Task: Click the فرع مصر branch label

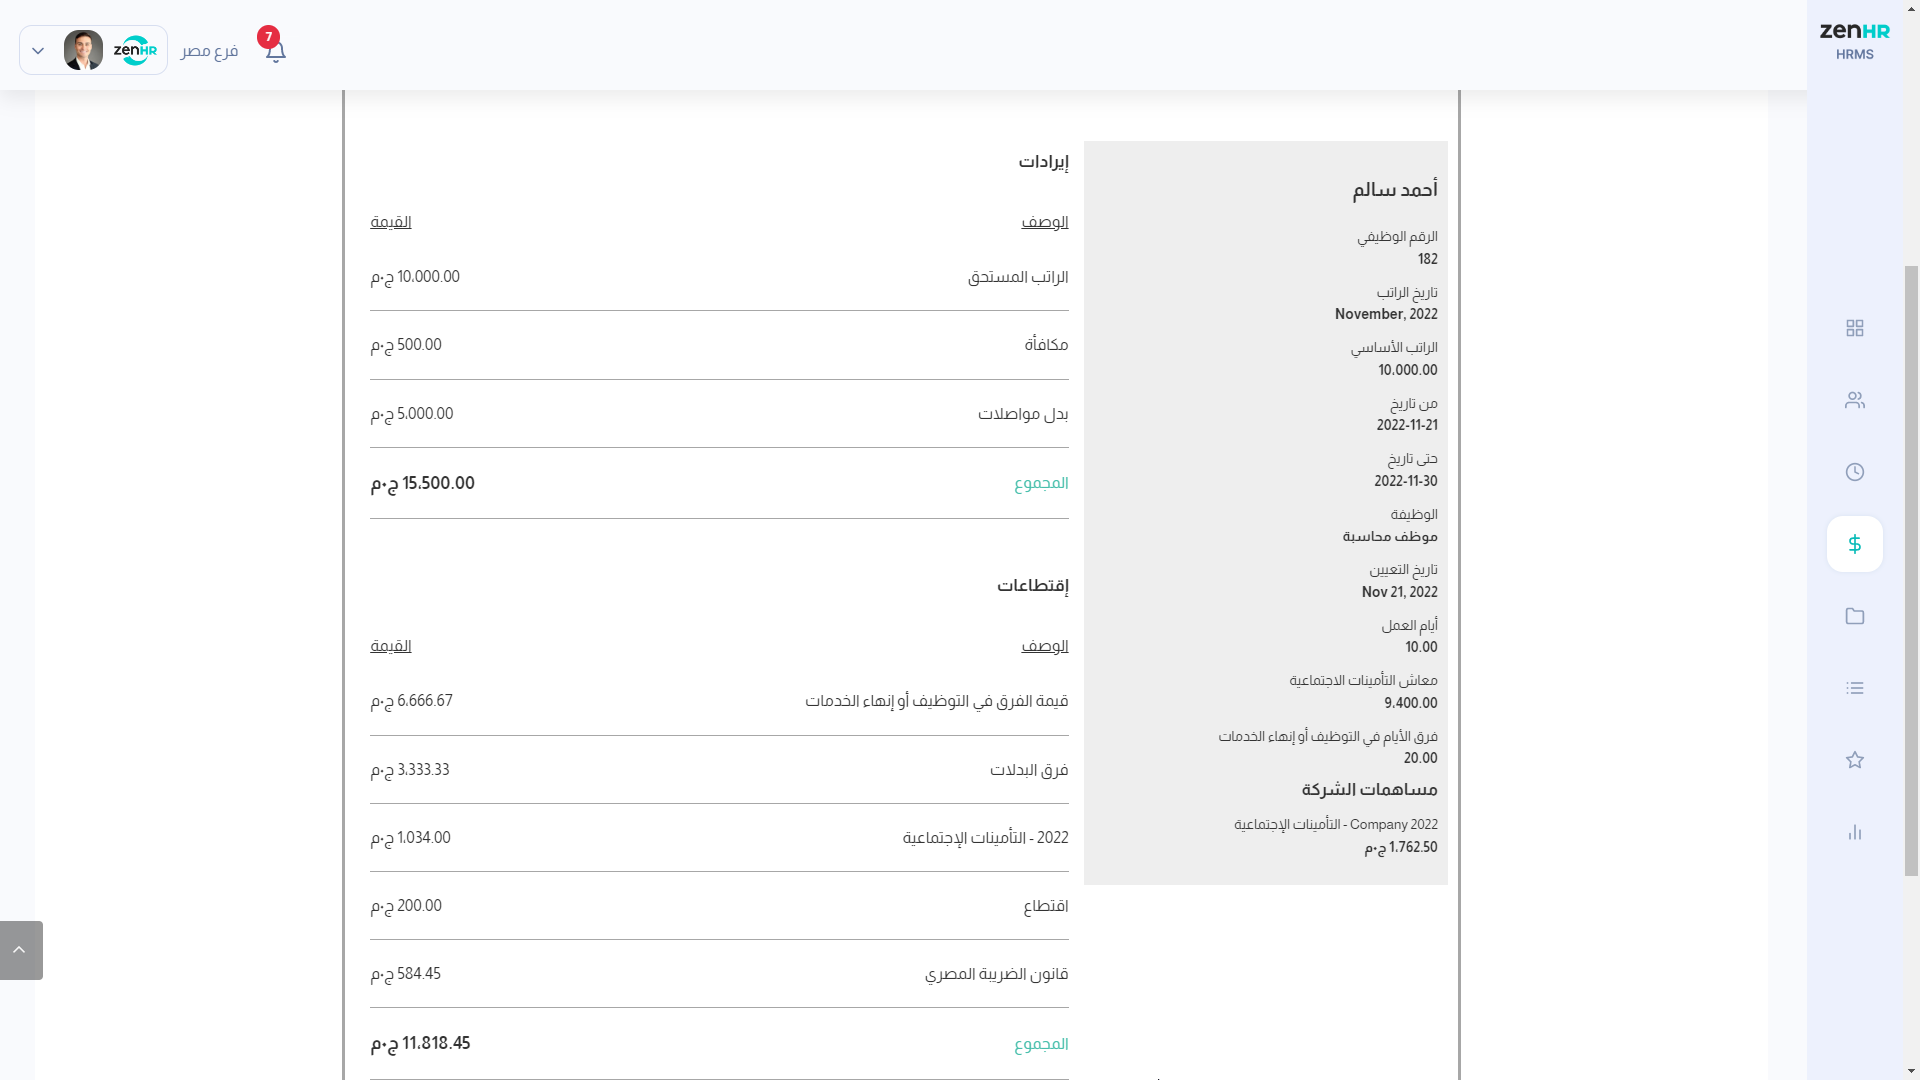Action: click(x=209, y=51)
